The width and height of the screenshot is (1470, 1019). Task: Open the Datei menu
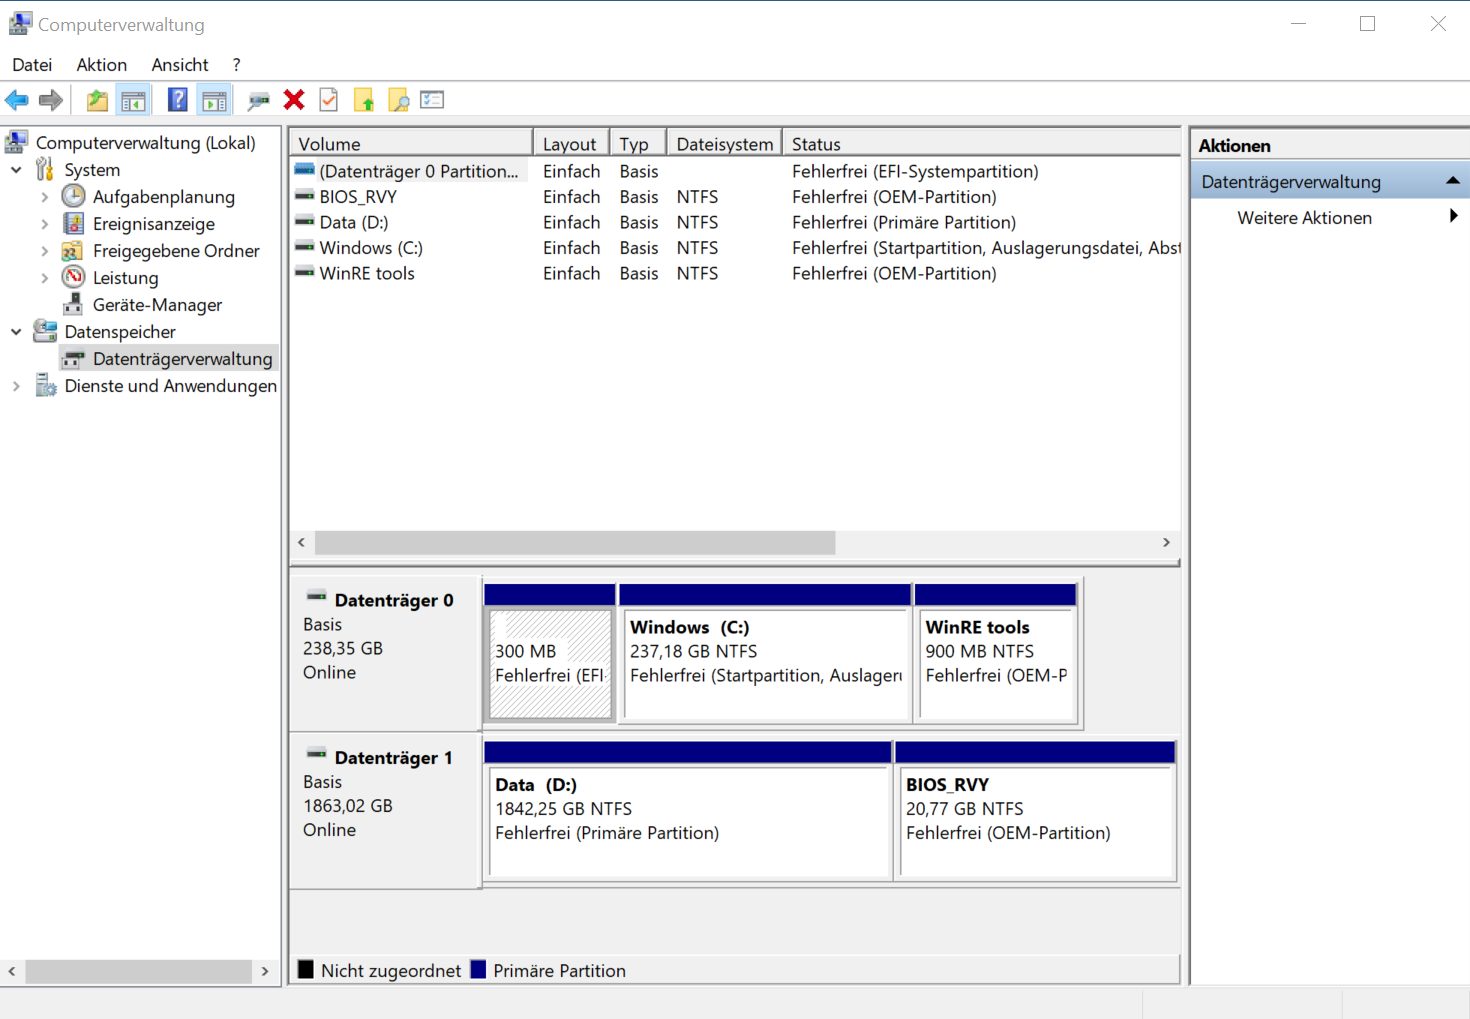tap(32, 64)
